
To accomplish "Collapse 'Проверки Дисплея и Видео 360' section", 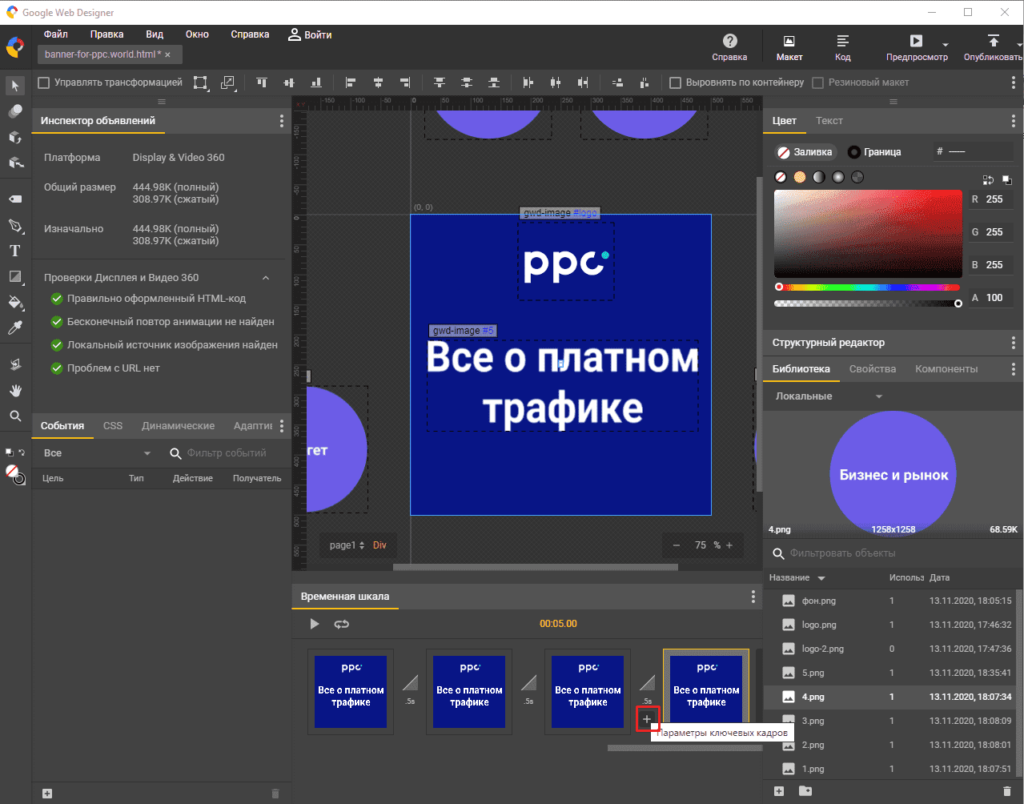I will coord(266,278).
